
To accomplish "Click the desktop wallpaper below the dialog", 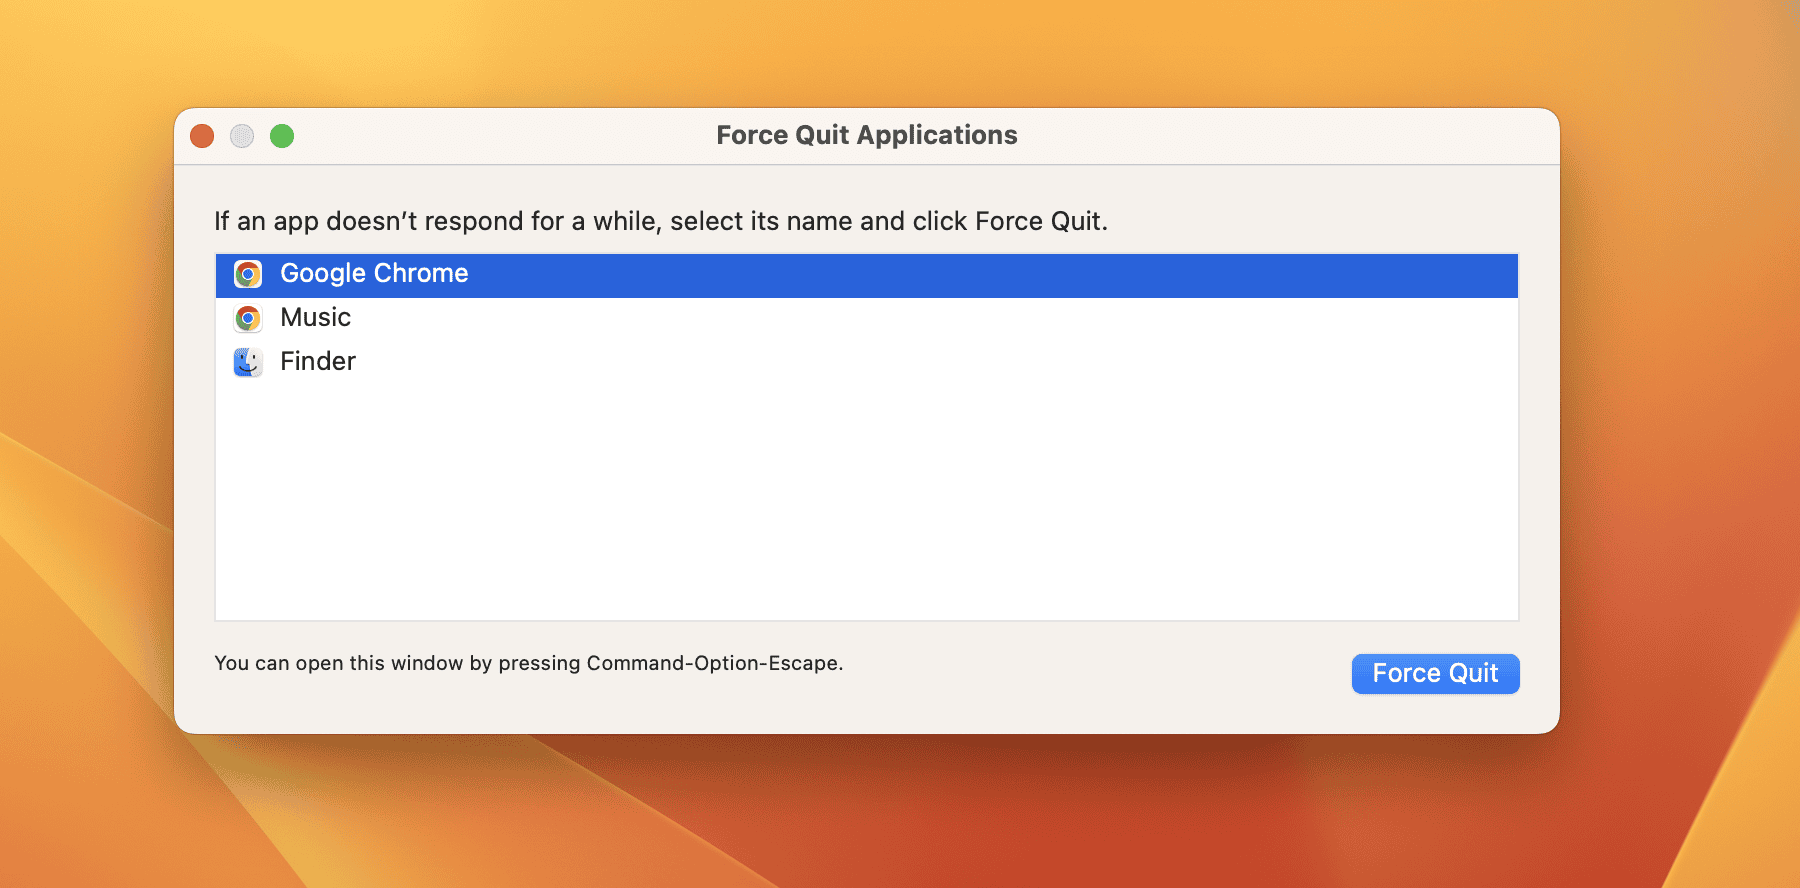I will (x=900, y=810).
